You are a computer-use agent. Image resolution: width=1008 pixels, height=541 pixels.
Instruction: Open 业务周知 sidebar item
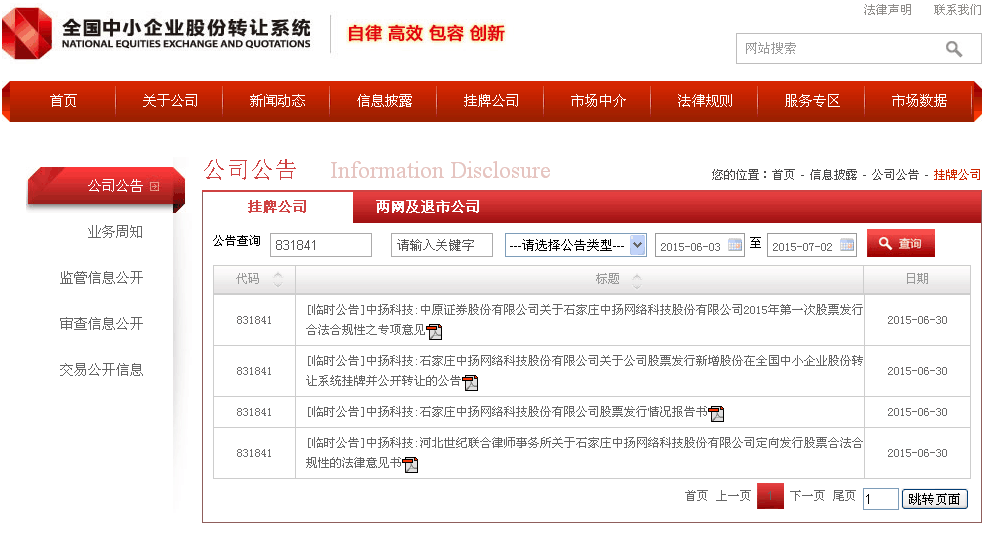coord(115,232)
